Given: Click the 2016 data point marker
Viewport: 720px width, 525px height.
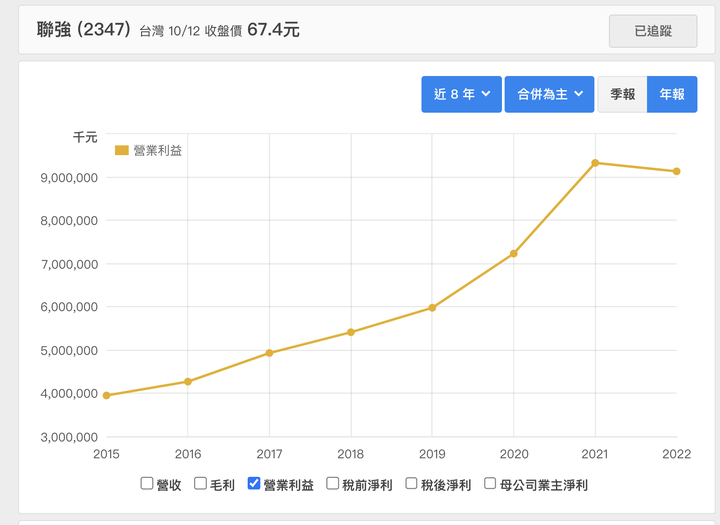Looking at the screenshot, I should [x=188, y=381].
